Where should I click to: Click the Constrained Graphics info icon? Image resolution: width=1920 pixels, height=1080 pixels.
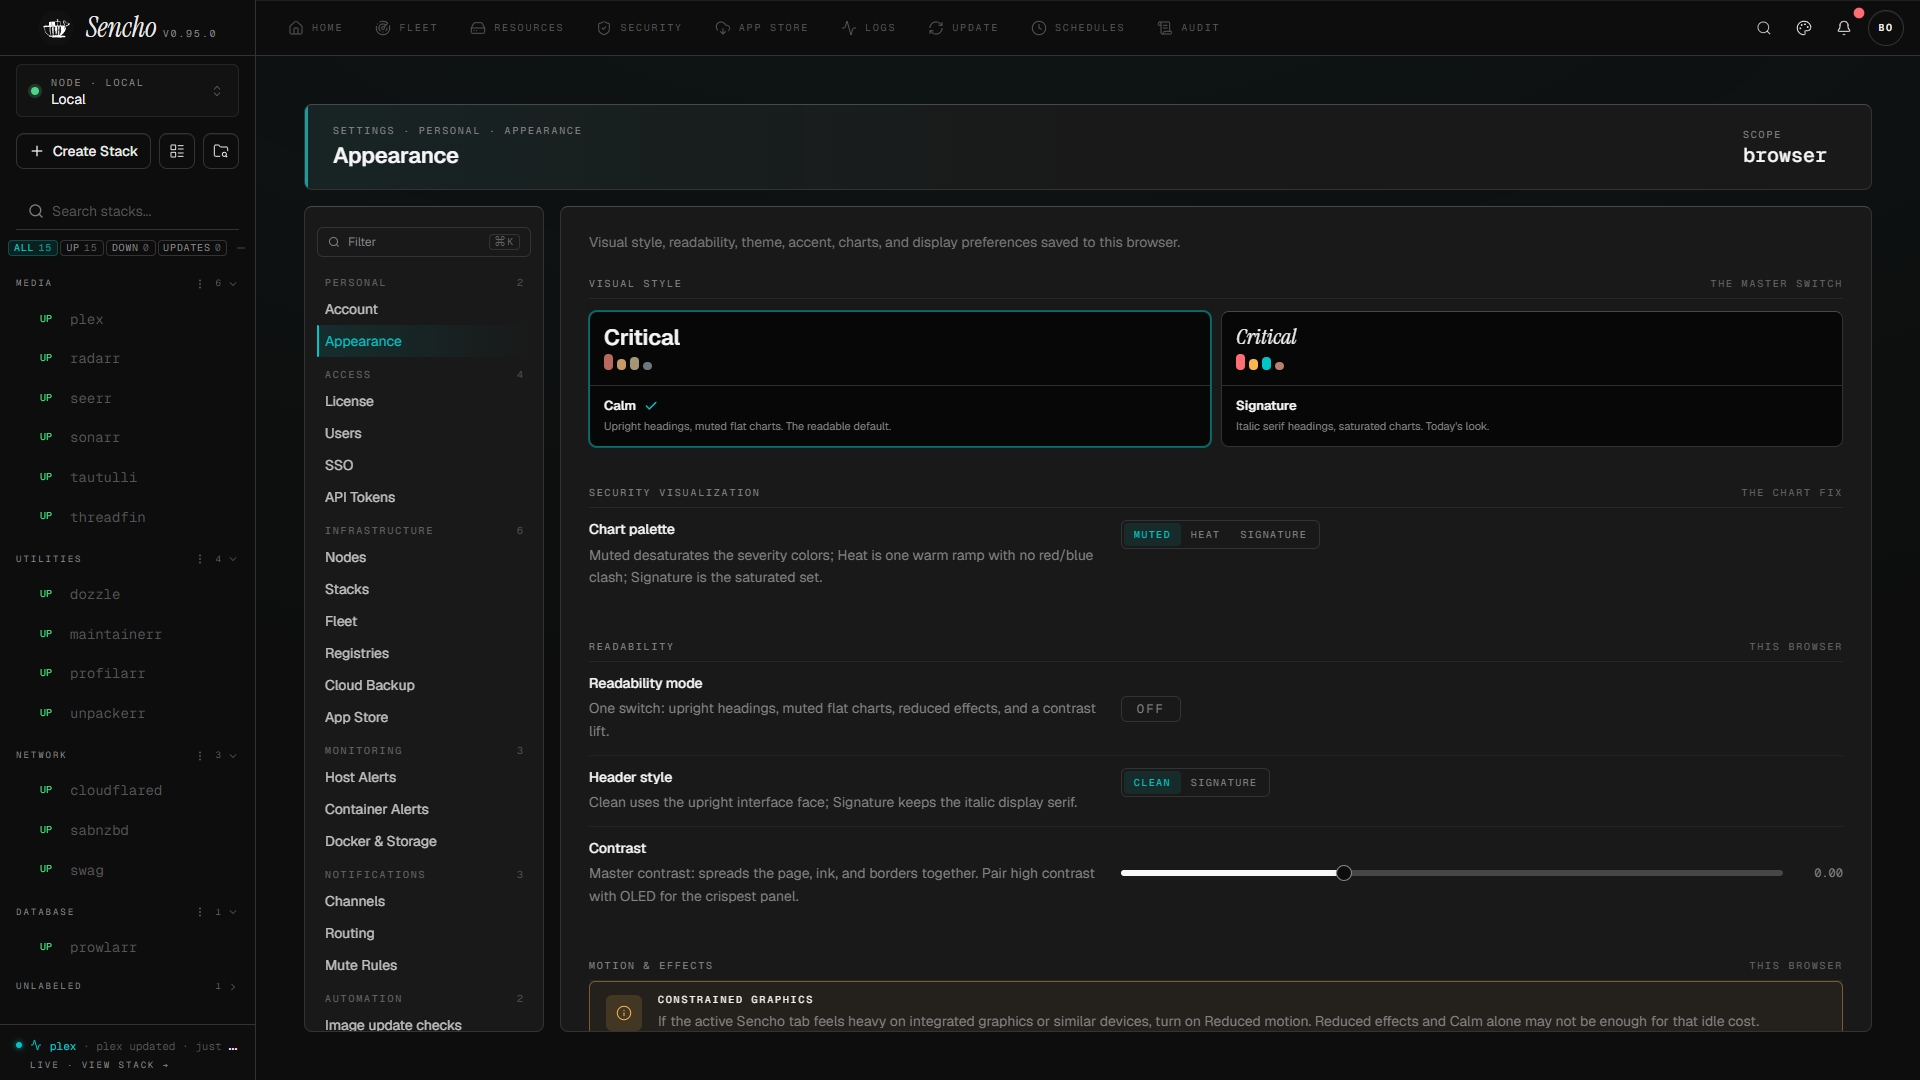pyautogui.click(x=624, y=1013)
